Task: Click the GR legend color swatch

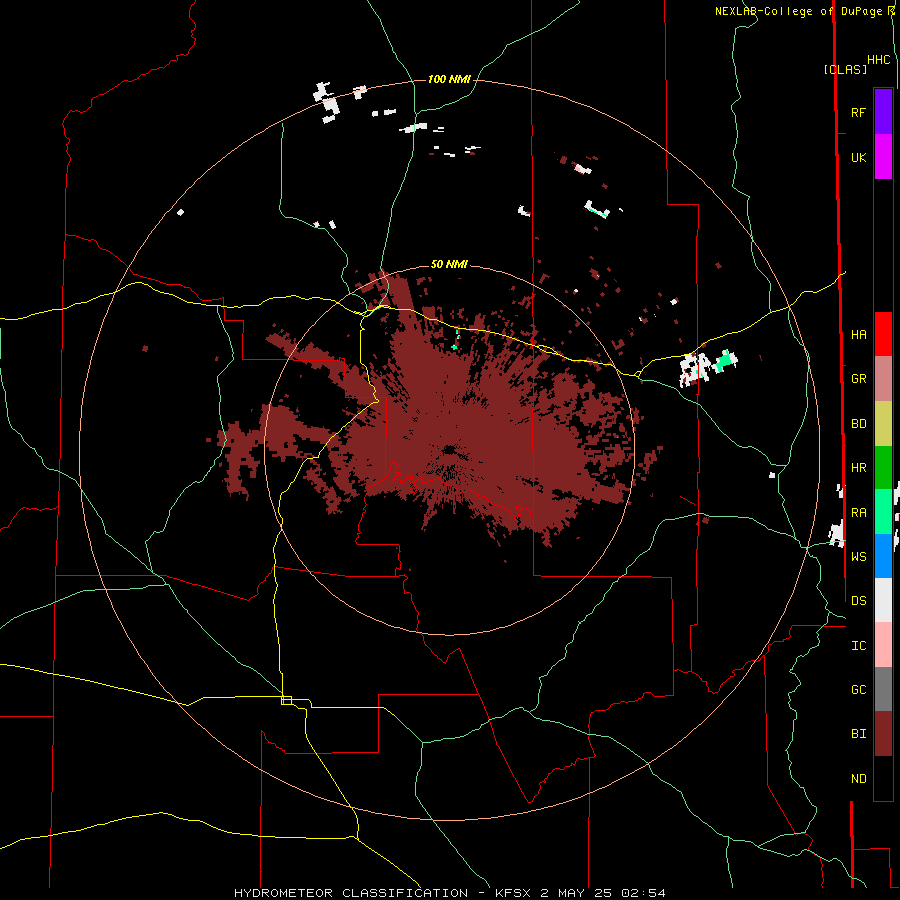Action: pos(883,379)
